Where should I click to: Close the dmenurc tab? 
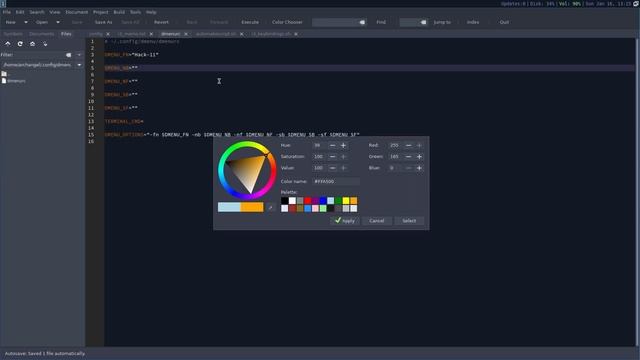tap(186, 34)
